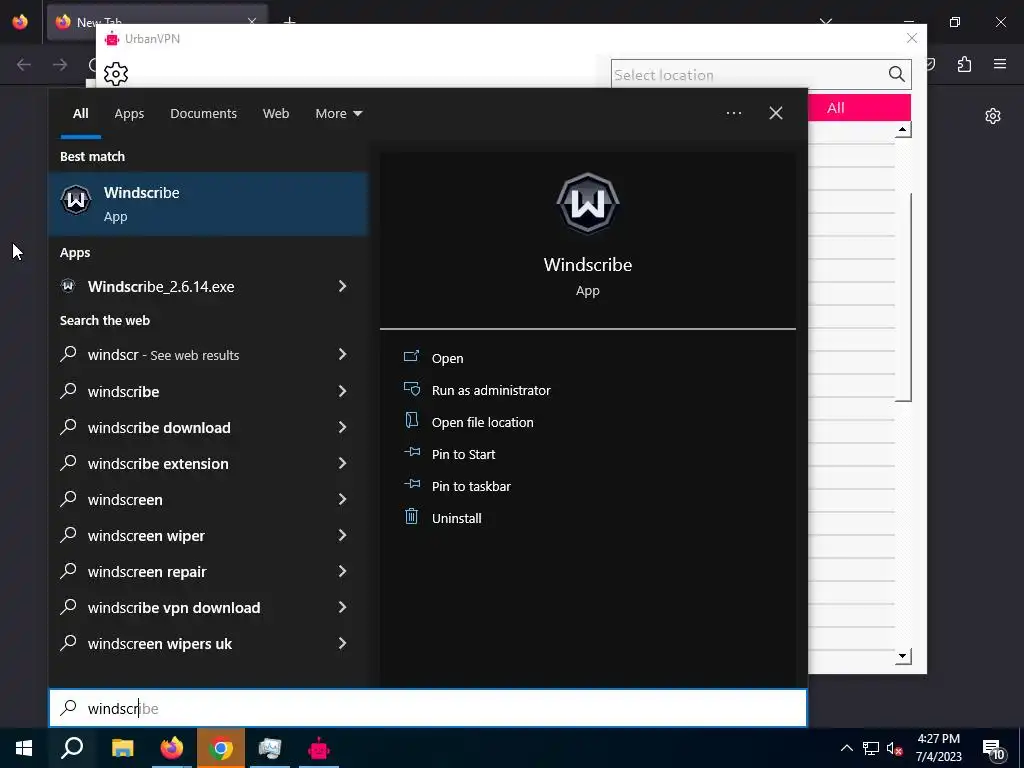The width and height of the screenshot is (1024, 768).
Task: Switch to the Apps search filter tab
Action: [129, 114]
